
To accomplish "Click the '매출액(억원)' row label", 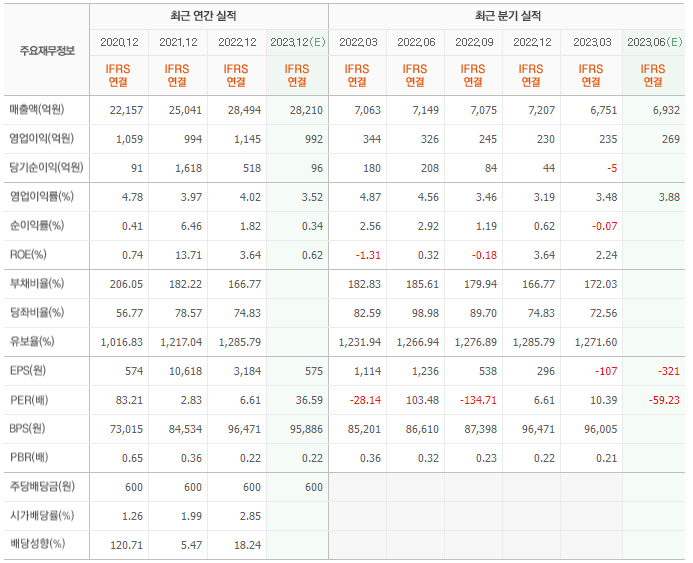I will click(x=37, y=109).
